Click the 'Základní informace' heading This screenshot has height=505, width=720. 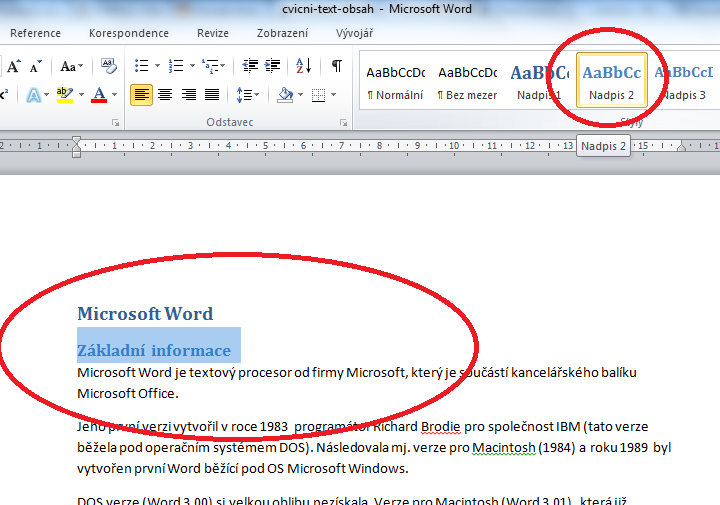tap(154, 351)
